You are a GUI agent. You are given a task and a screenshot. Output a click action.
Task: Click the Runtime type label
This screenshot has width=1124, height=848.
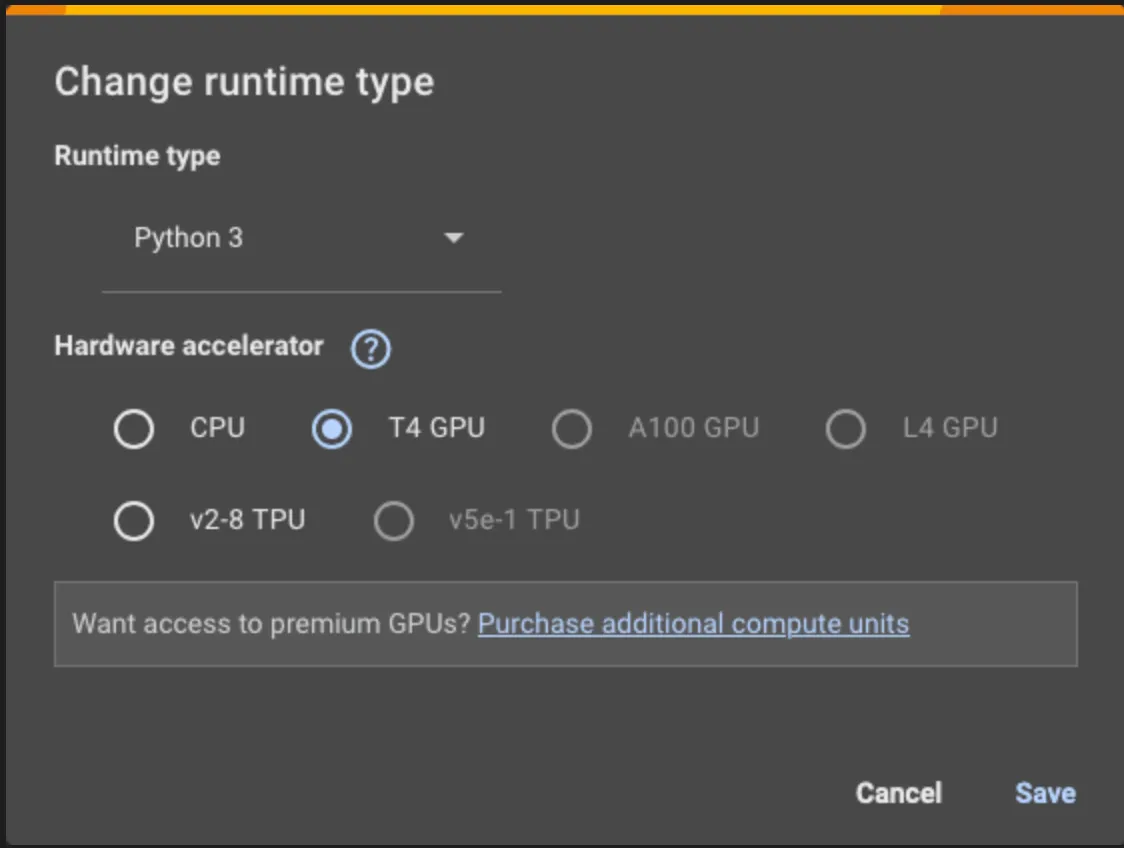pyautogui.click(x=136, y=156)
